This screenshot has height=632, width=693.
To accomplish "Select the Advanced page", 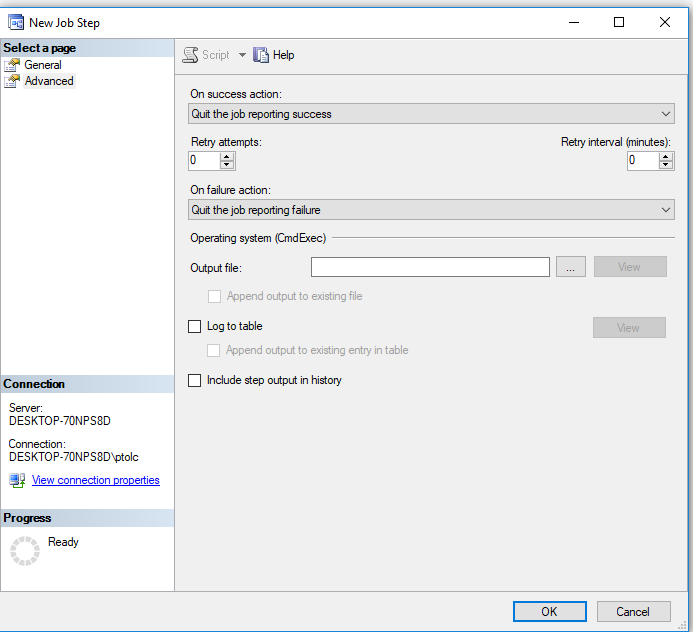I will [x=49, y=81].
